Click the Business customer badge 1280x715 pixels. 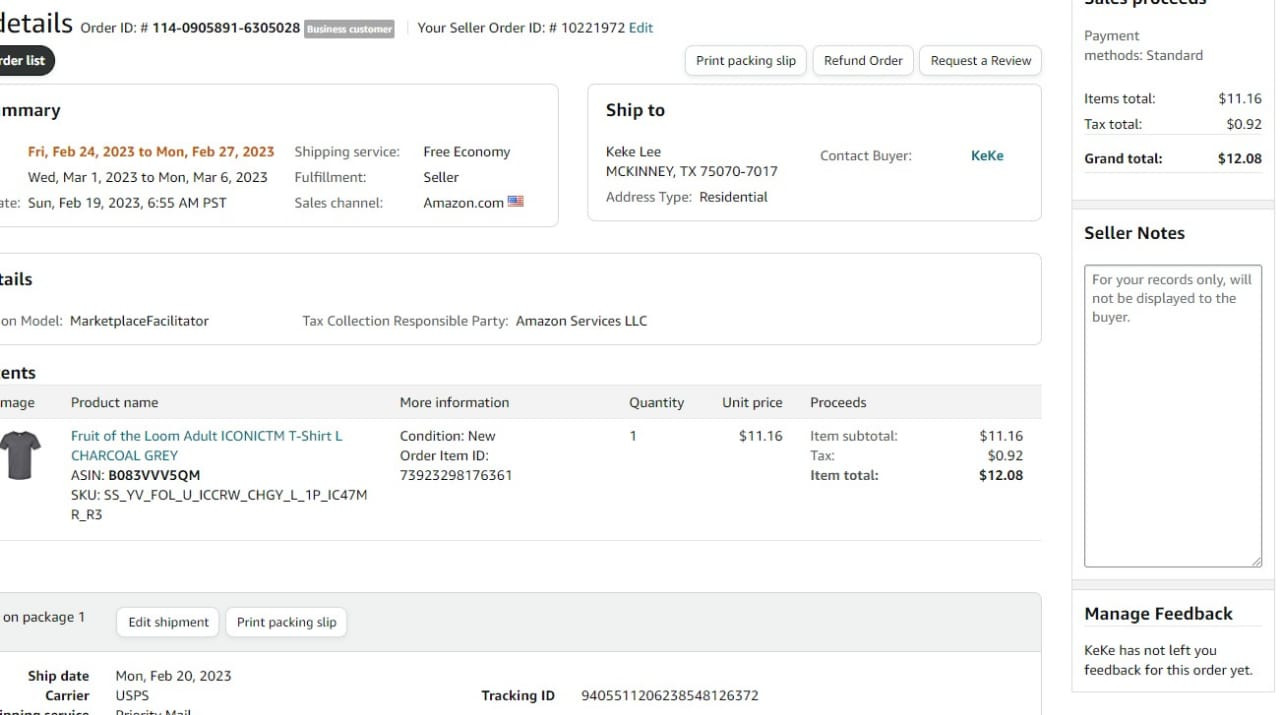[x=349, y=29]
